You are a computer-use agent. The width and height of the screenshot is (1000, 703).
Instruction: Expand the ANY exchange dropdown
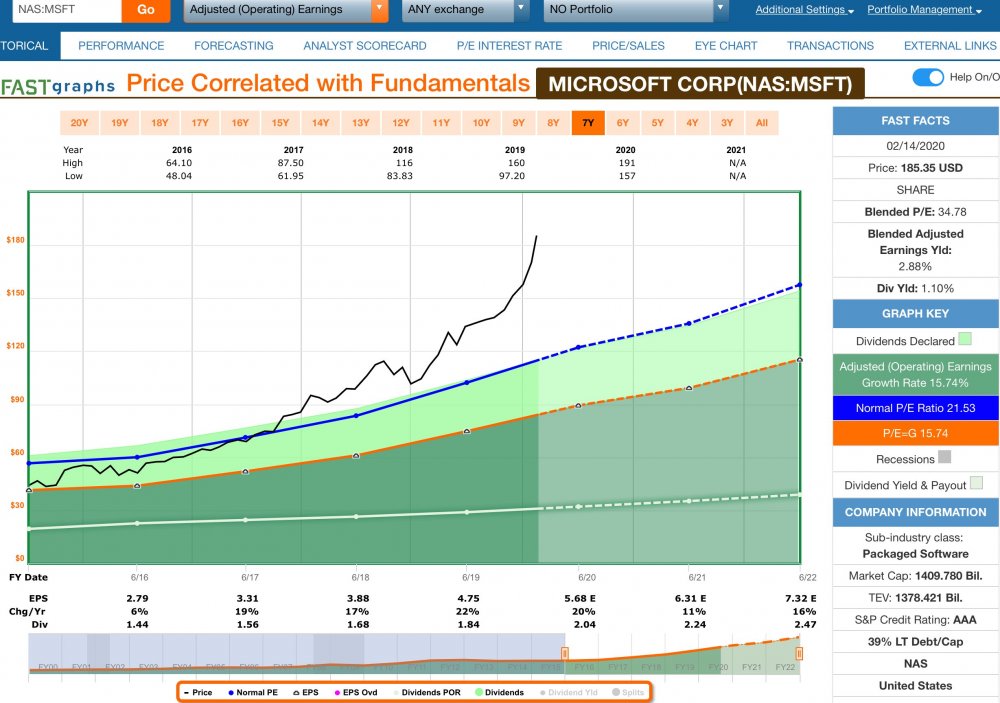(x=466, y=10)
